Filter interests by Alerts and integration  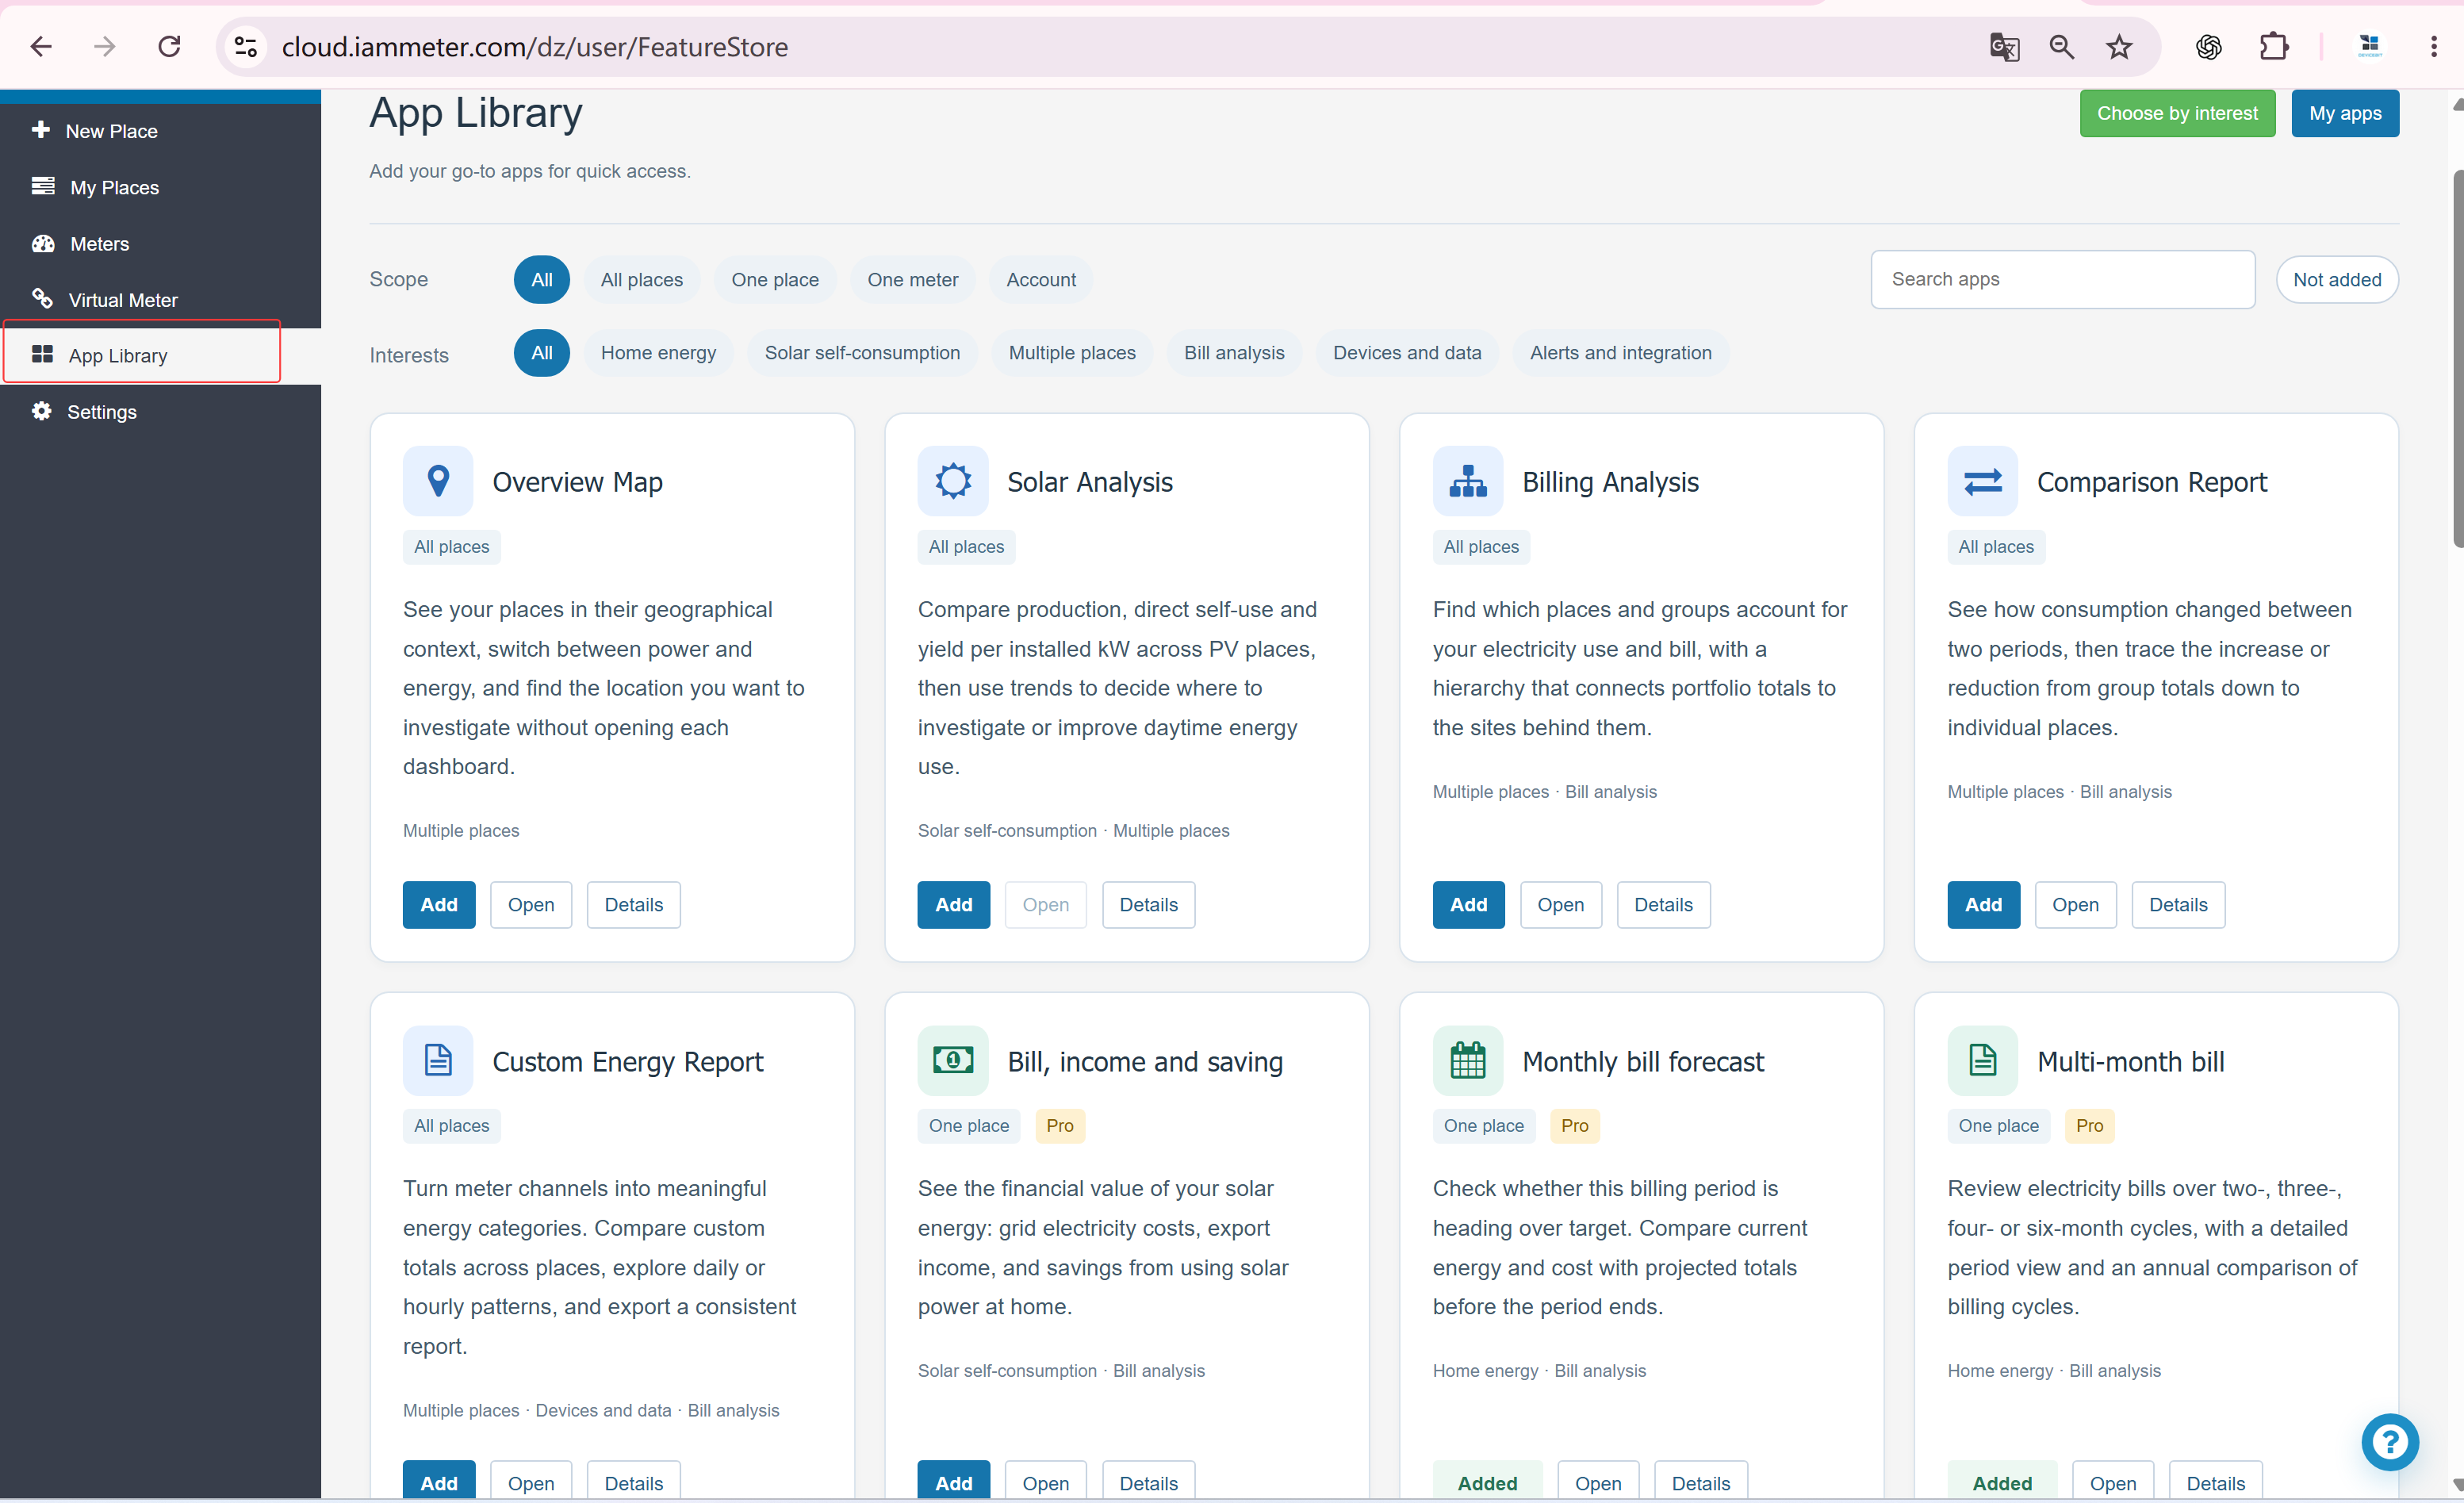tap(1620, 353)
